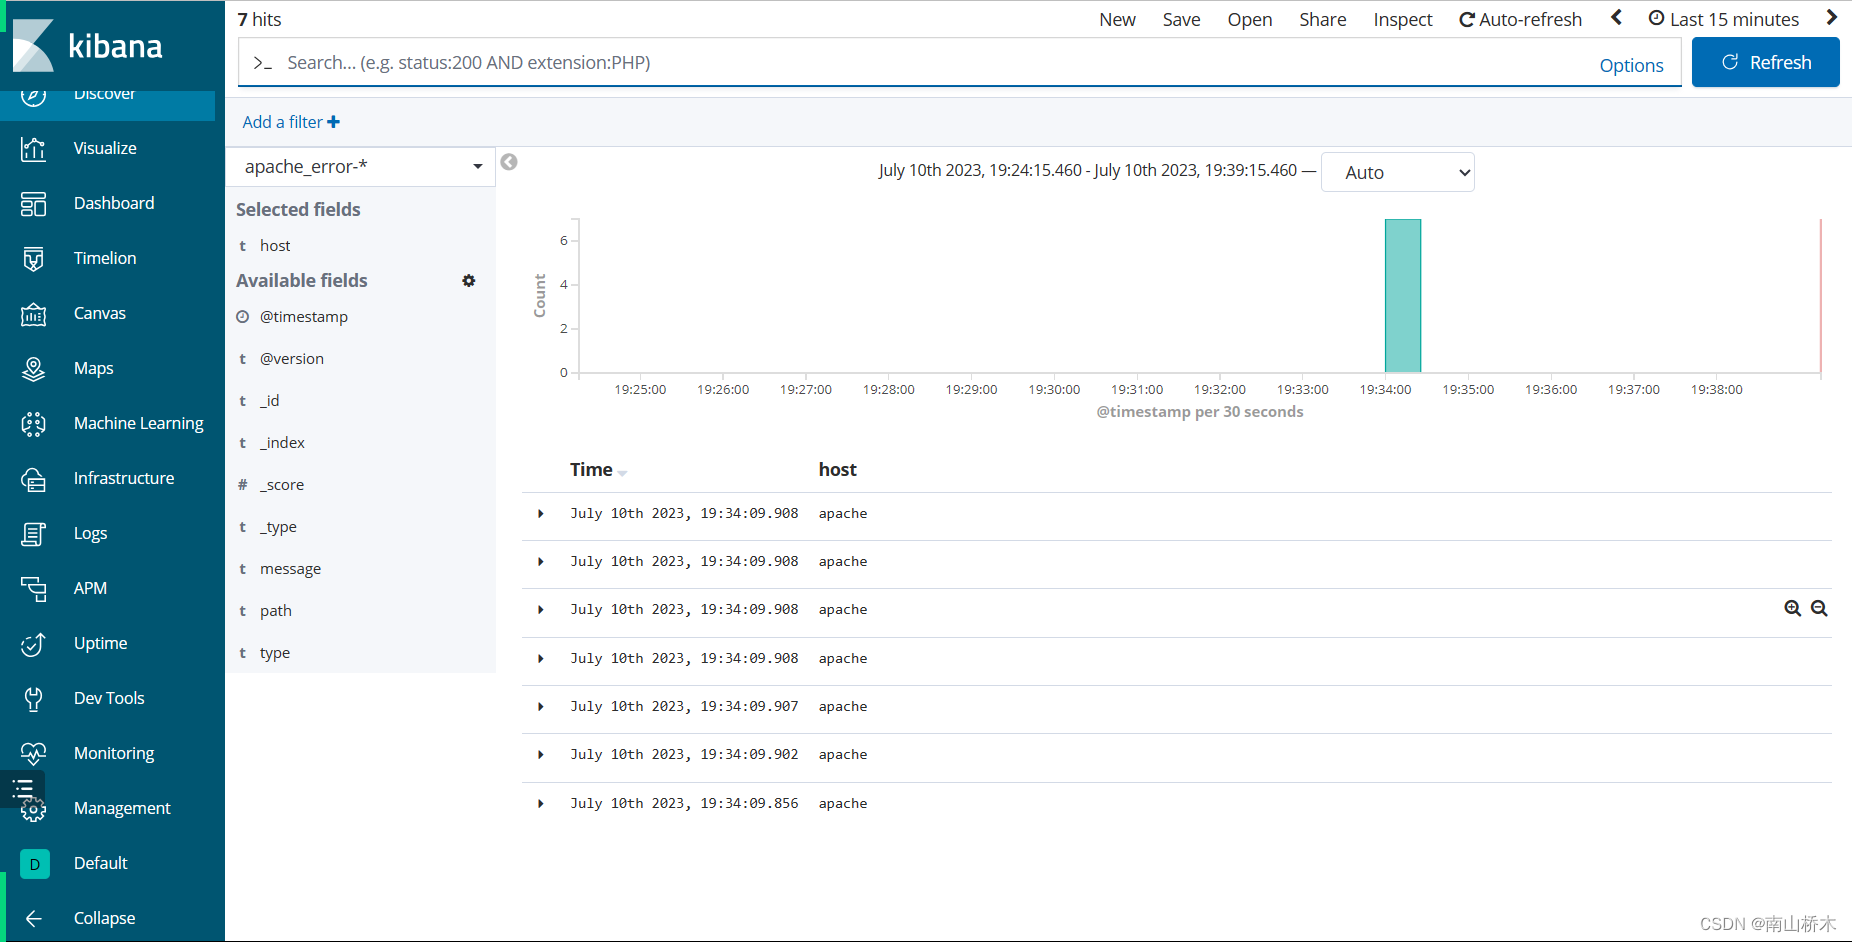Image resolution: width=1852 pixels, height=942 pixels.
Task: Select _index field
Action: (x=283, y=443)
